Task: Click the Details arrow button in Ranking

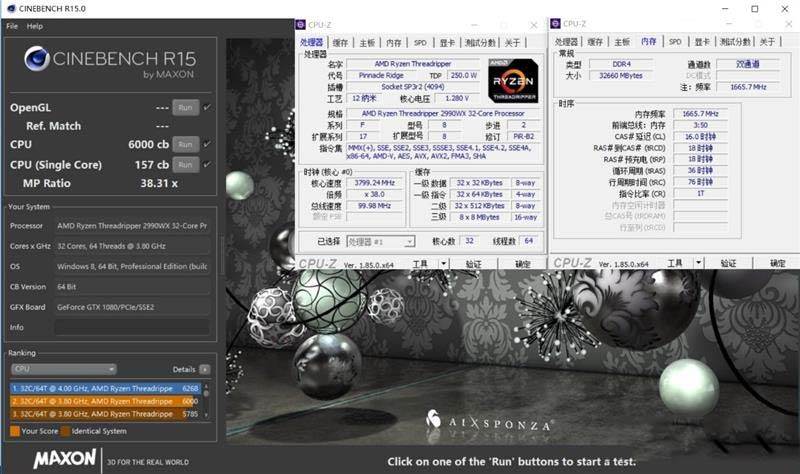Action: pyautogui.click(x=205, y=369)
